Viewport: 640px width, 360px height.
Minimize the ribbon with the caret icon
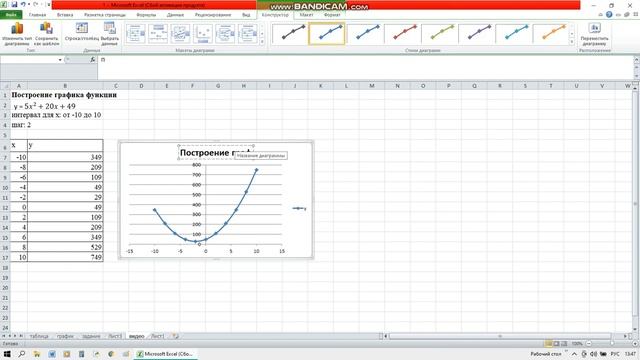click(x=600, y=15)
